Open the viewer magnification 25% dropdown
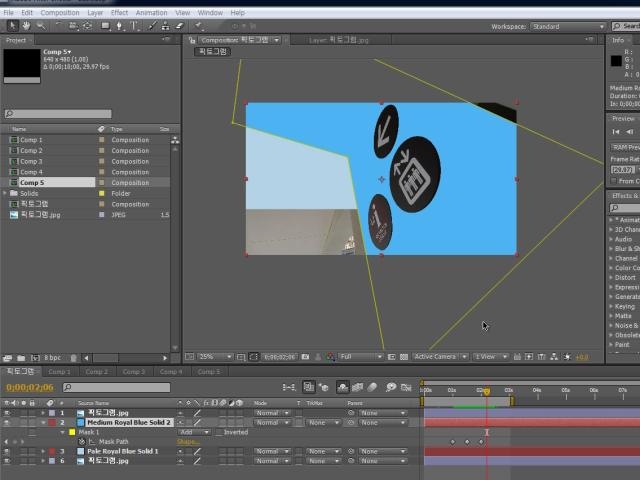This screenshot has height=480, width=640. pos(212,357)
